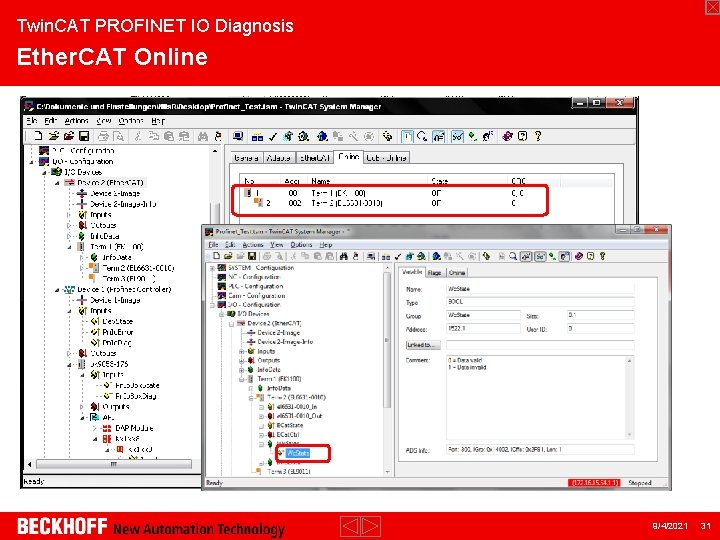The image size is (720, 540).
Task: Click binoculars Find icon in back window toolbar
Action: (202, 136)
